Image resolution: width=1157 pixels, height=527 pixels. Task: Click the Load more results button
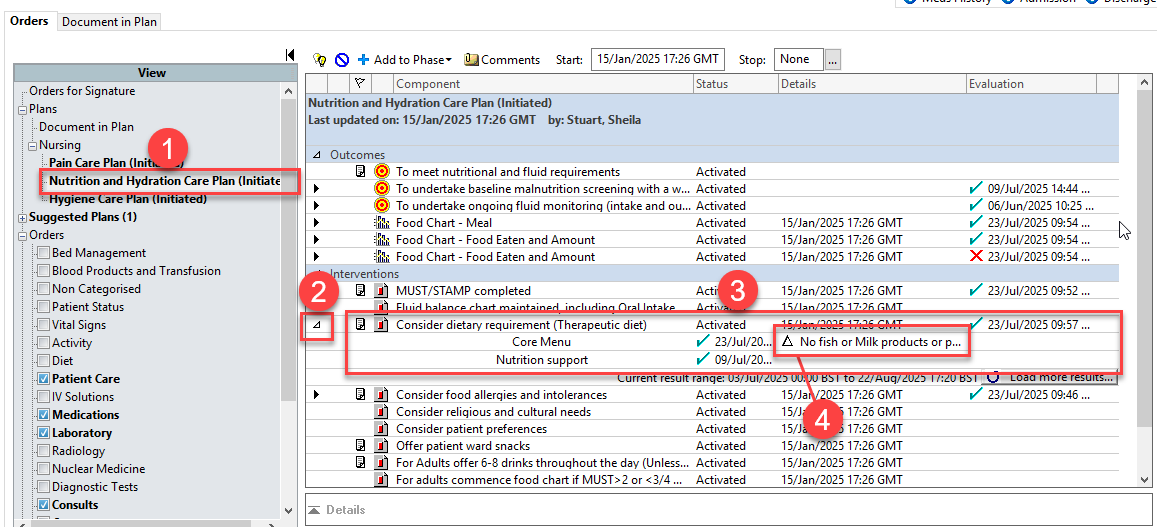point(1049,377)
